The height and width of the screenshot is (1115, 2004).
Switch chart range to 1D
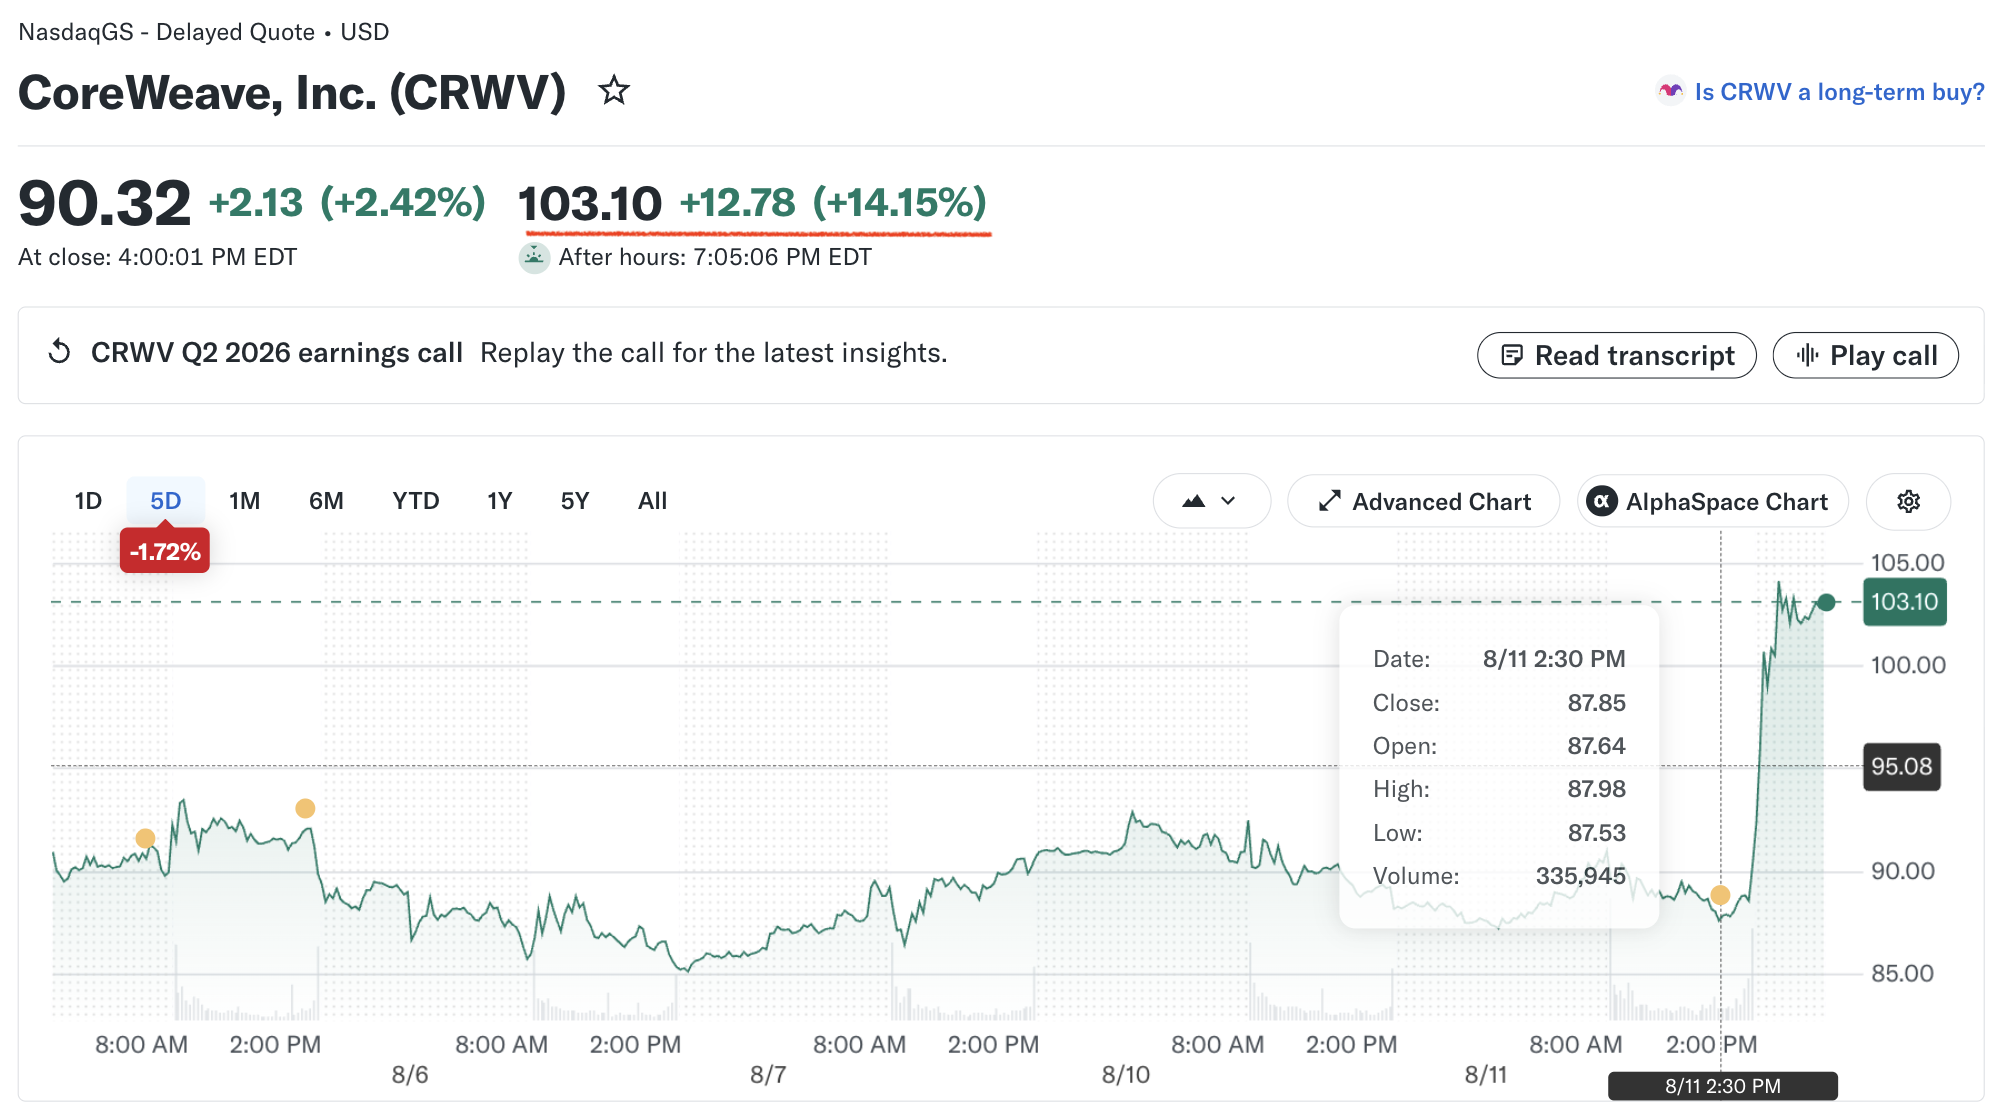click(88, 501)
